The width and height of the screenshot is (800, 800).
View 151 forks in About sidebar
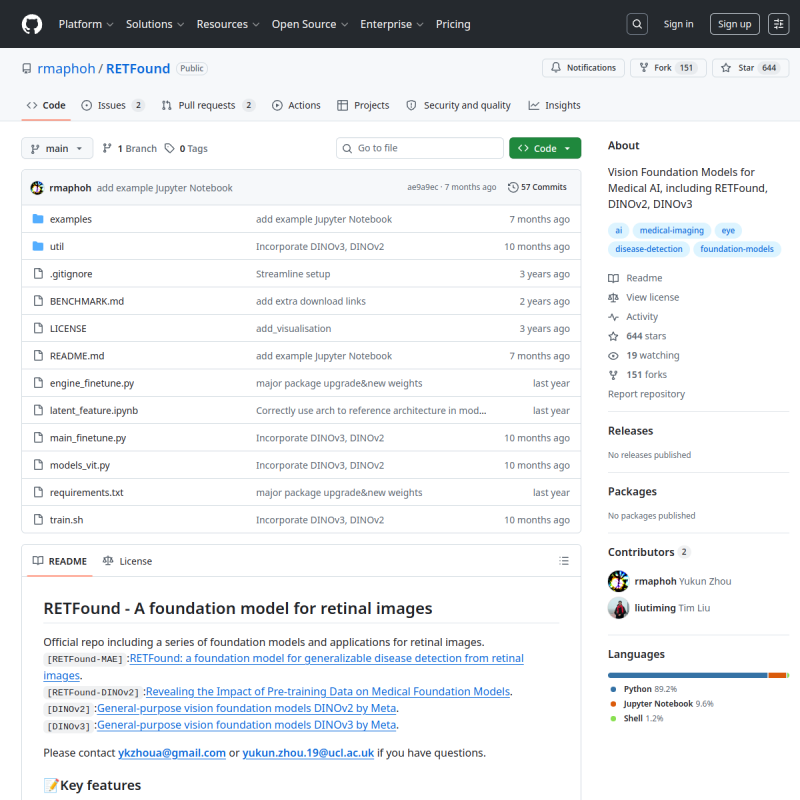[638, 375]
